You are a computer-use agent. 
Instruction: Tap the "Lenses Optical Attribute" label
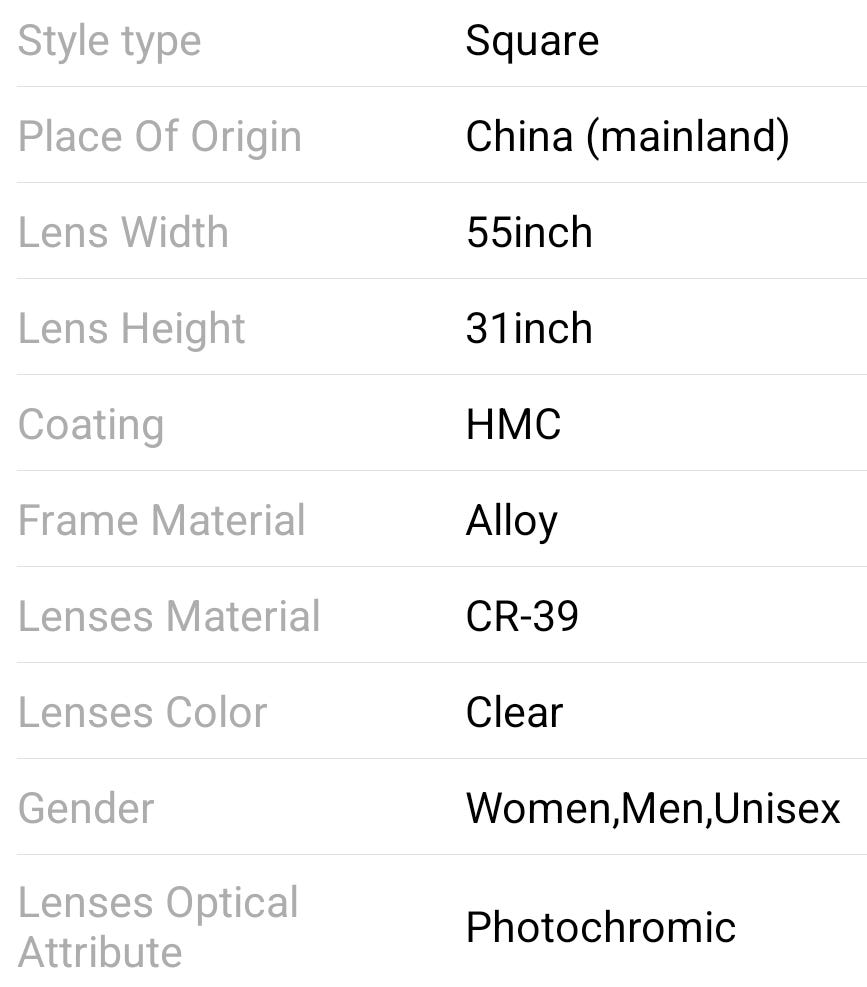point(158,927)
